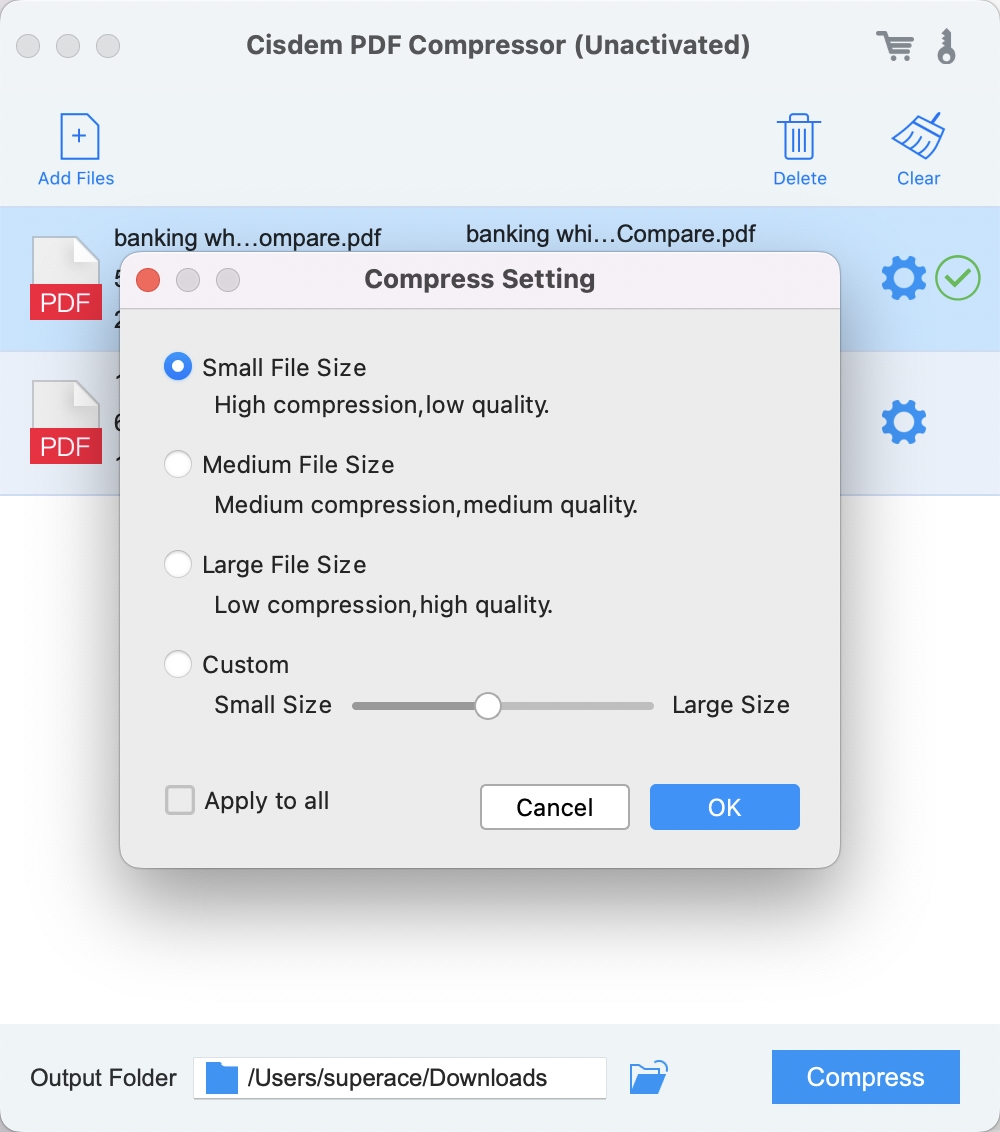This screenshot has width=1000, height=1132.
Task: Click the Compress Setting dialog title
Action: [x=480, y=279]
